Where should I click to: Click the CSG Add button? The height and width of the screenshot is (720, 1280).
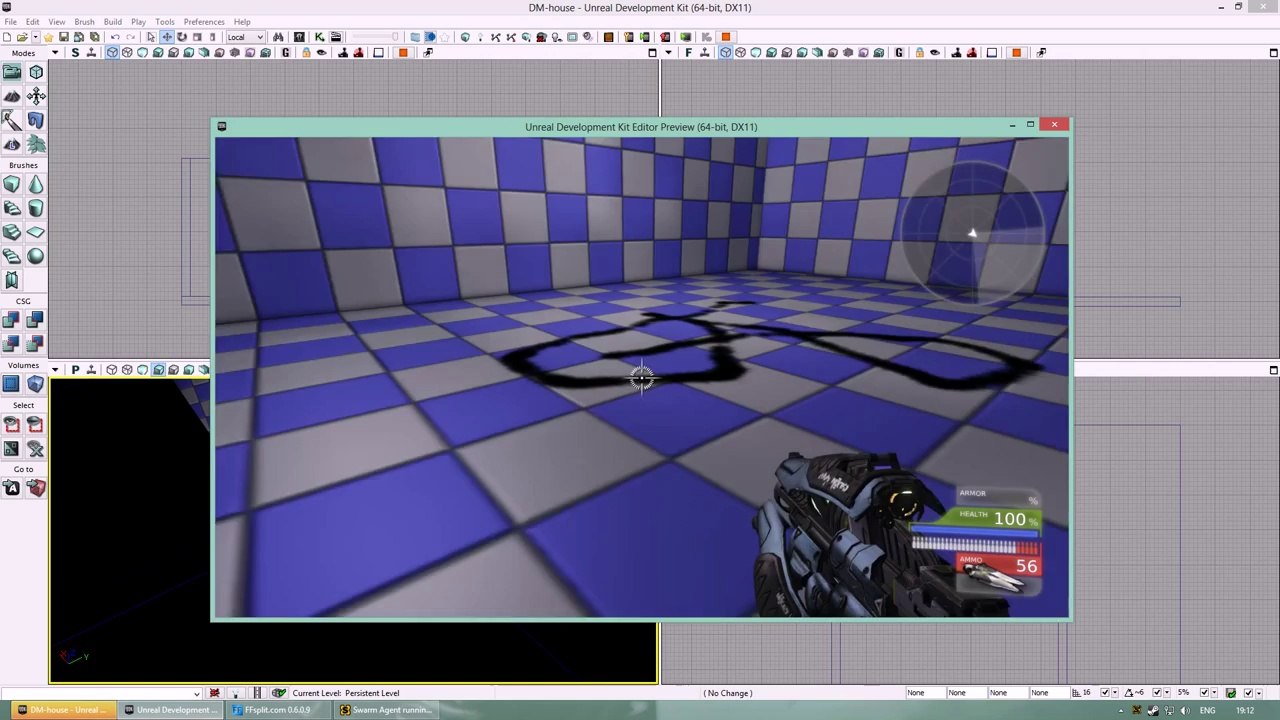tap(12, 320)
